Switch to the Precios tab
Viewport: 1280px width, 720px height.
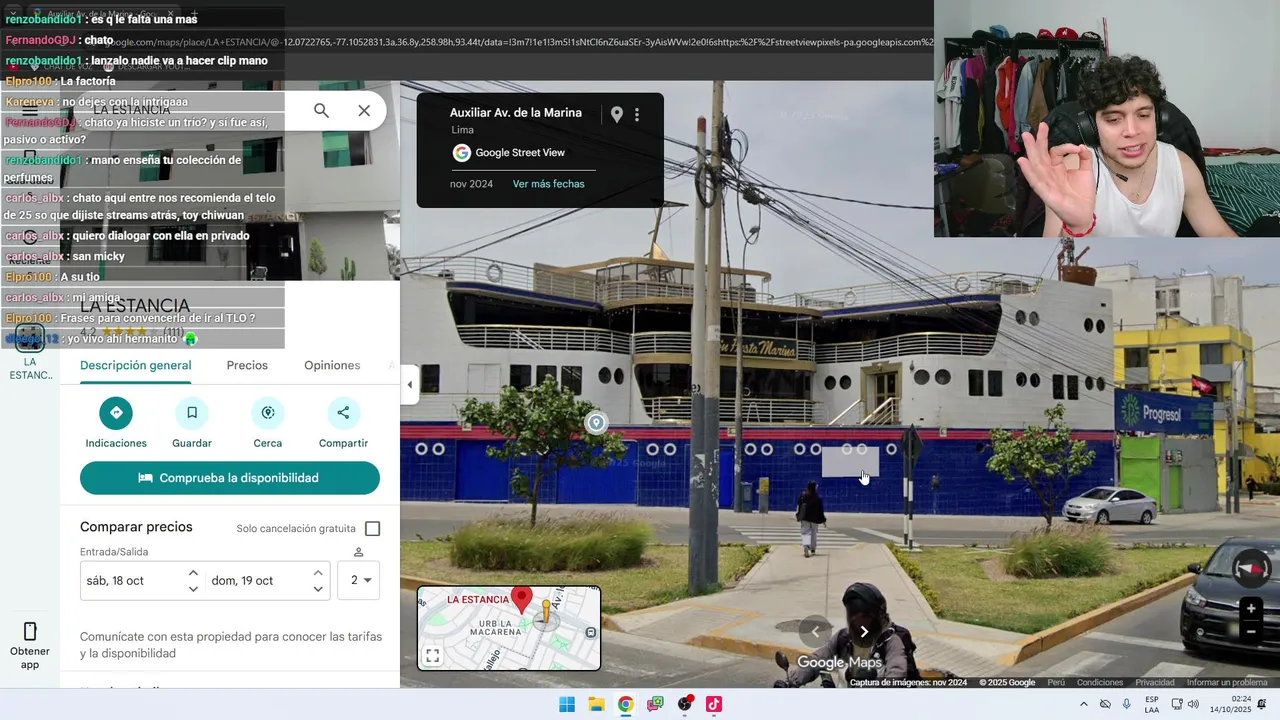247,366
